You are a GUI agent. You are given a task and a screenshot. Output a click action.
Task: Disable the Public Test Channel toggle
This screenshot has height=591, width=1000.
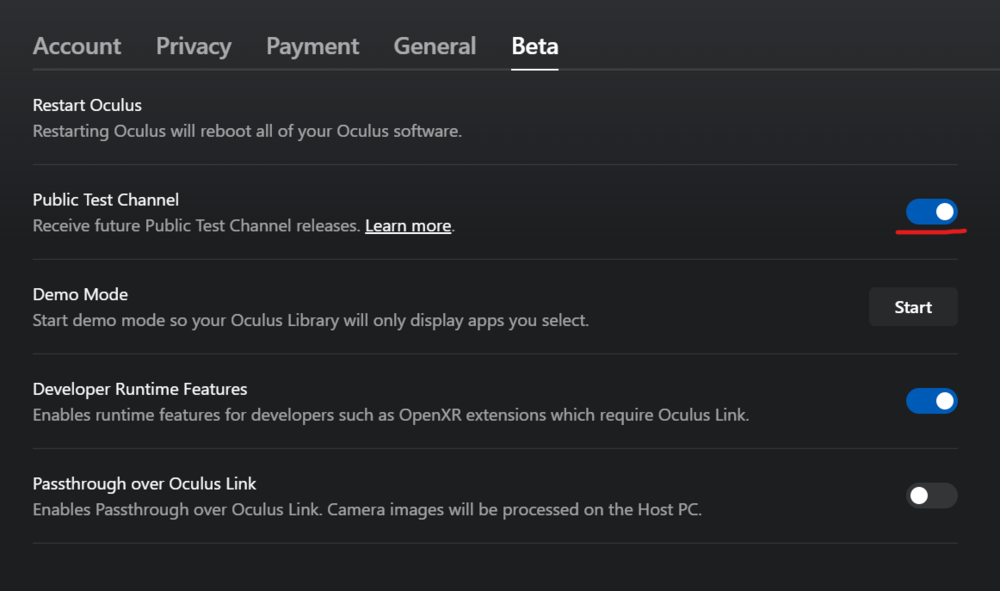[931, 212]
